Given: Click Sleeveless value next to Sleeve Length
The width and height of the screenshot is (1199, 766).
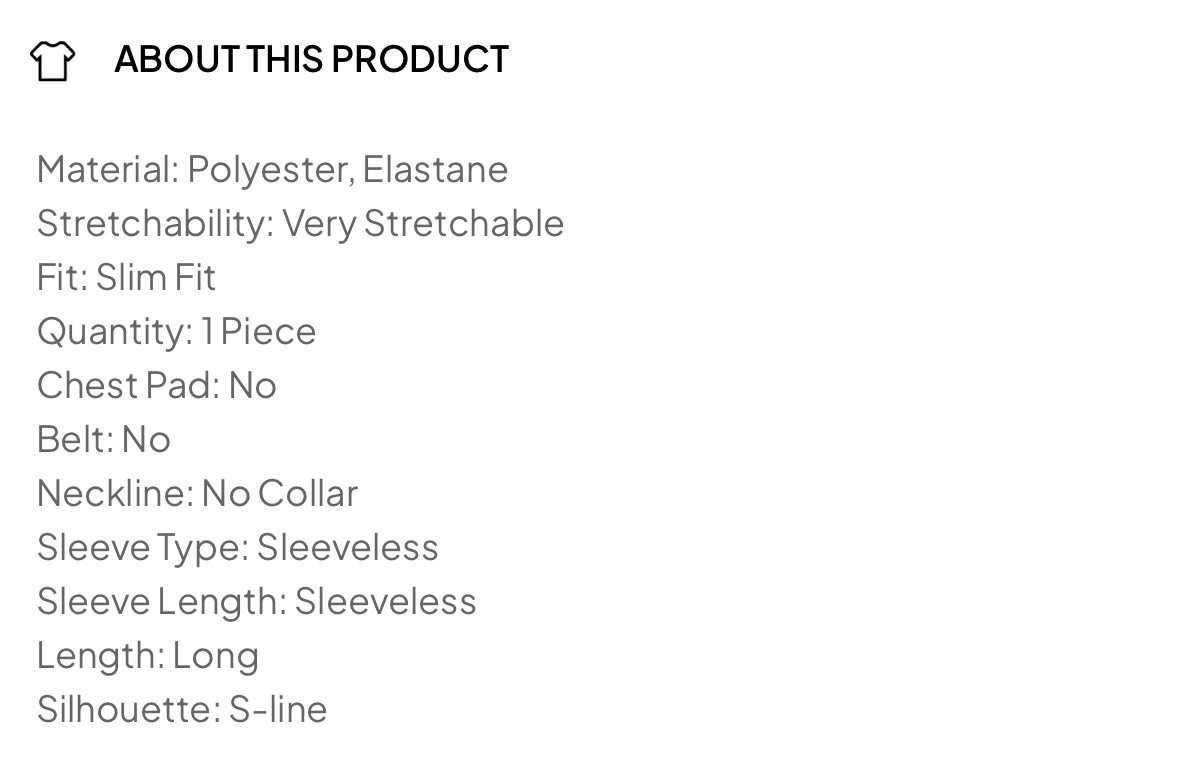Looking at the screenshot, I should (x=386, y=602).
